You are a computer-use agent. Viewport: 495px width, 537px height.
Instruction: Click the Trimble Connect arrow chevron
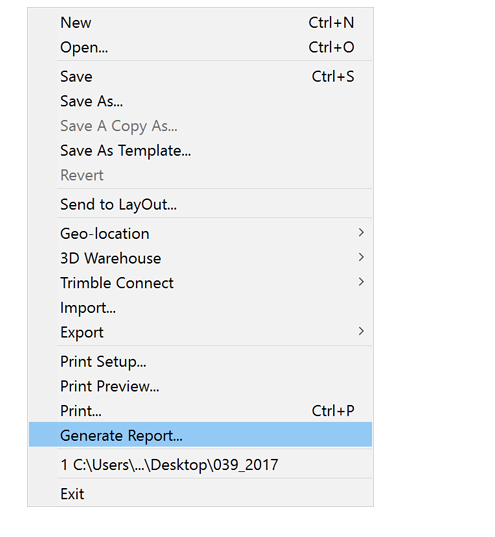pos(361,282)
